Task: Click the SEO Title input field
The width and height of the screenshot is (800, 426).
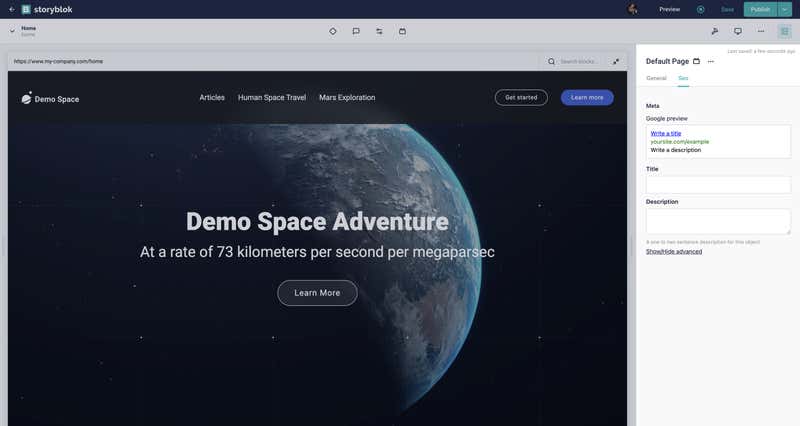Action: [x=718, y=185]
